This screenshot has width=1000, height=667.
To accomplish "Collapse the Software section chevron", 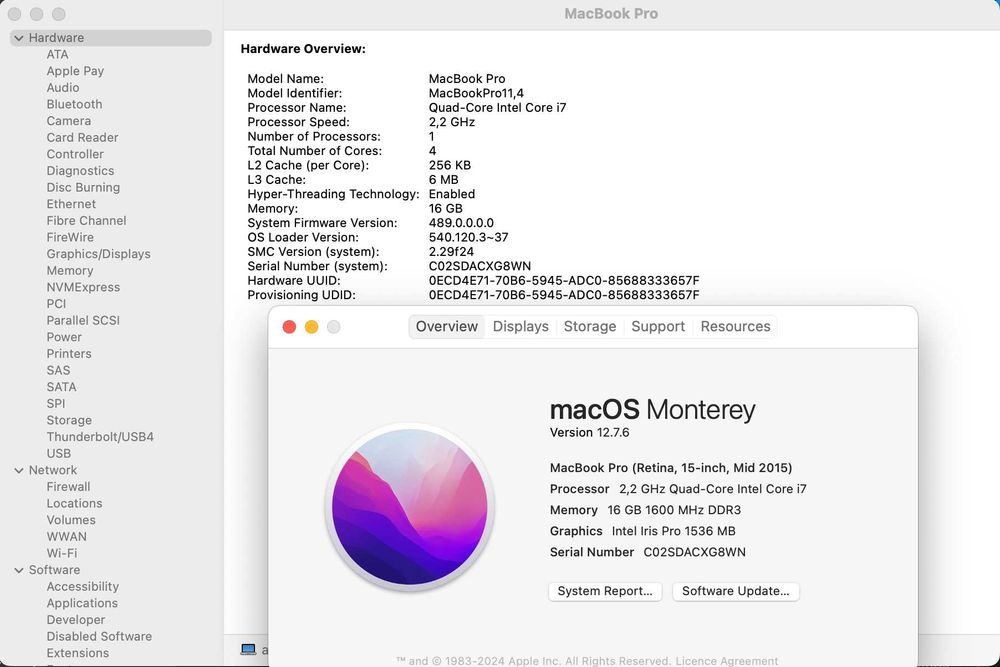I will click(19, 570).
